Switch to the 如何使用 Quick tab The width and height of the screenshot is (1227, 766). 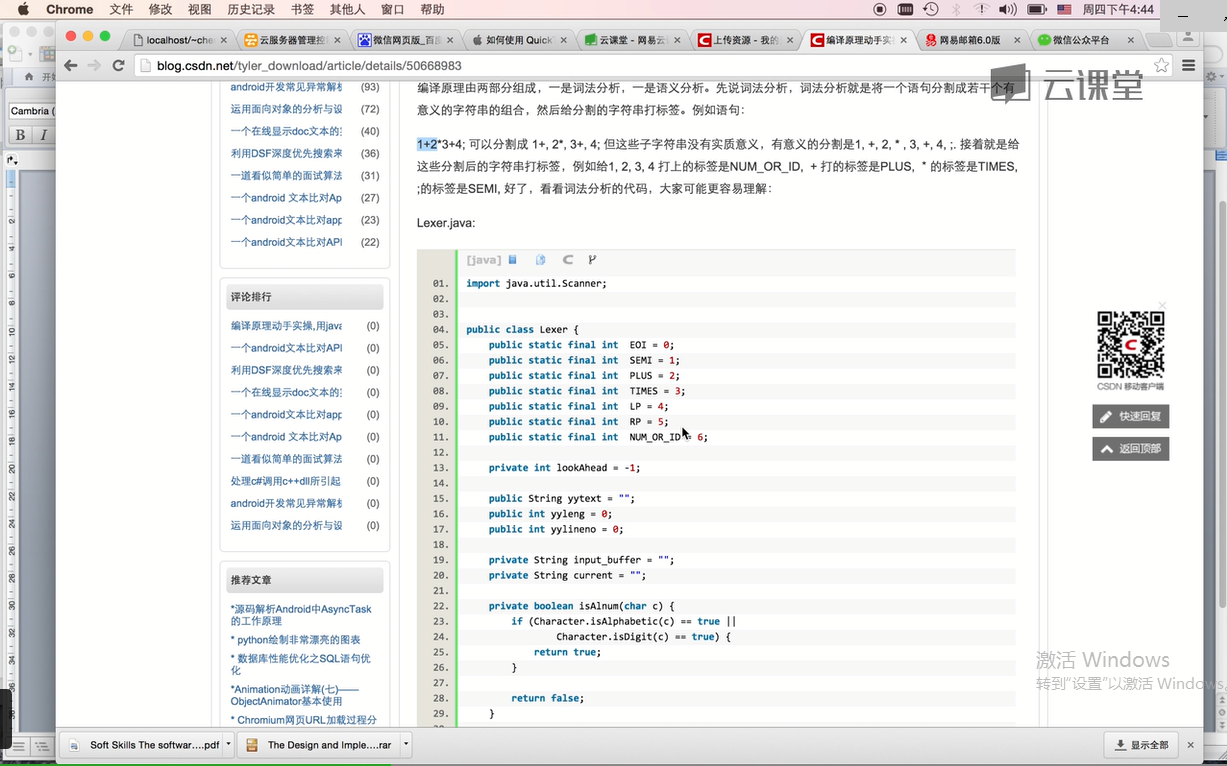[517, 40]
